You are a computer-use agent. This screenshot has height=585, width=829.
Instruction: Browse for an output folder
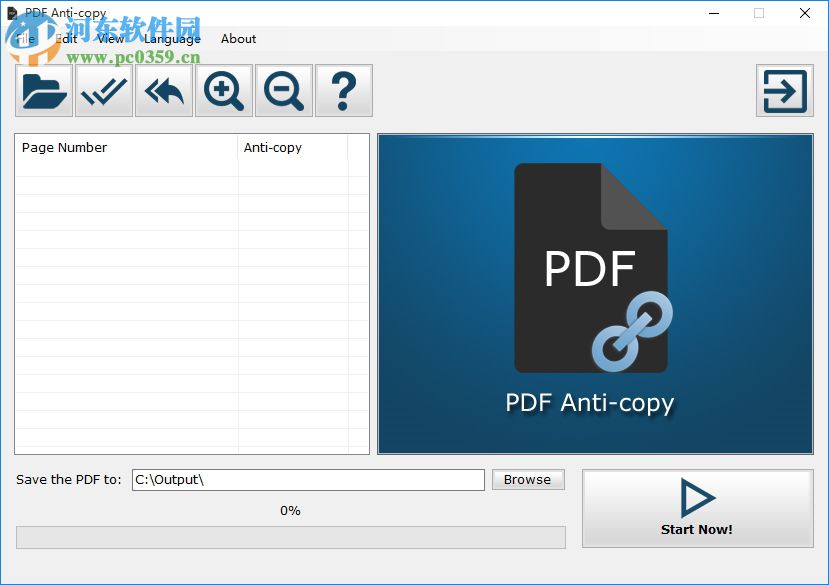[527, 479]
